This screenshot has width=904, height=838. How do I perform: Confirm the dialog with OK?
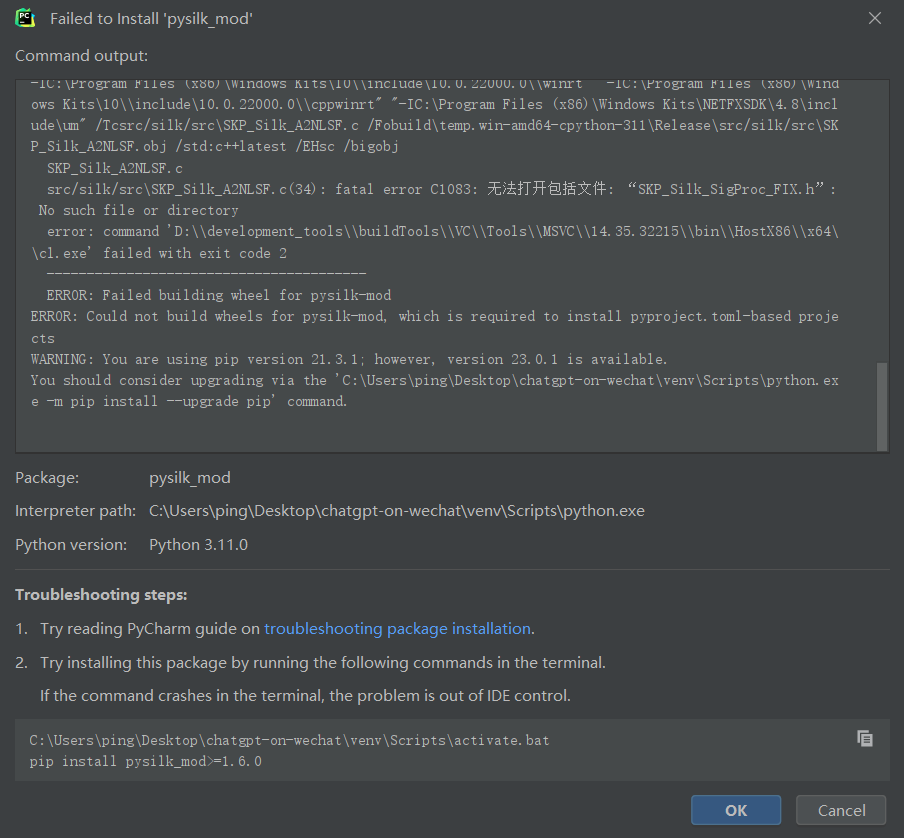click(x=736, y=810)
